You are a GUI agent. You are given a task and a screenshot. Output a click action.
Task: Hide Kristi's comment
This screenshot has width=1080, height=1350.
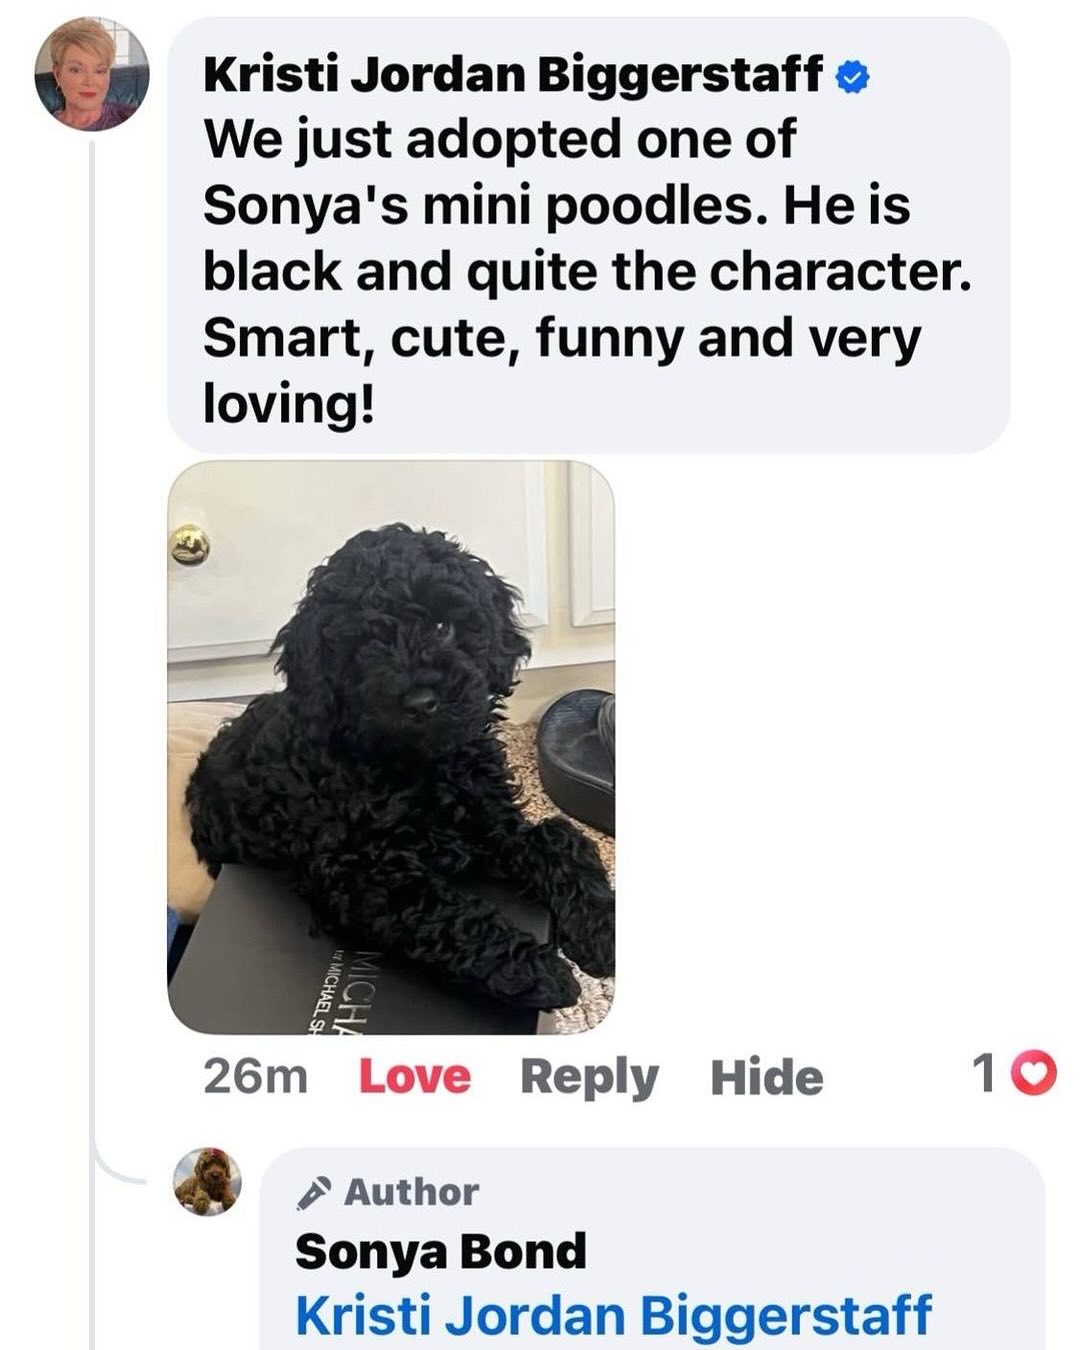(767, 1076)
